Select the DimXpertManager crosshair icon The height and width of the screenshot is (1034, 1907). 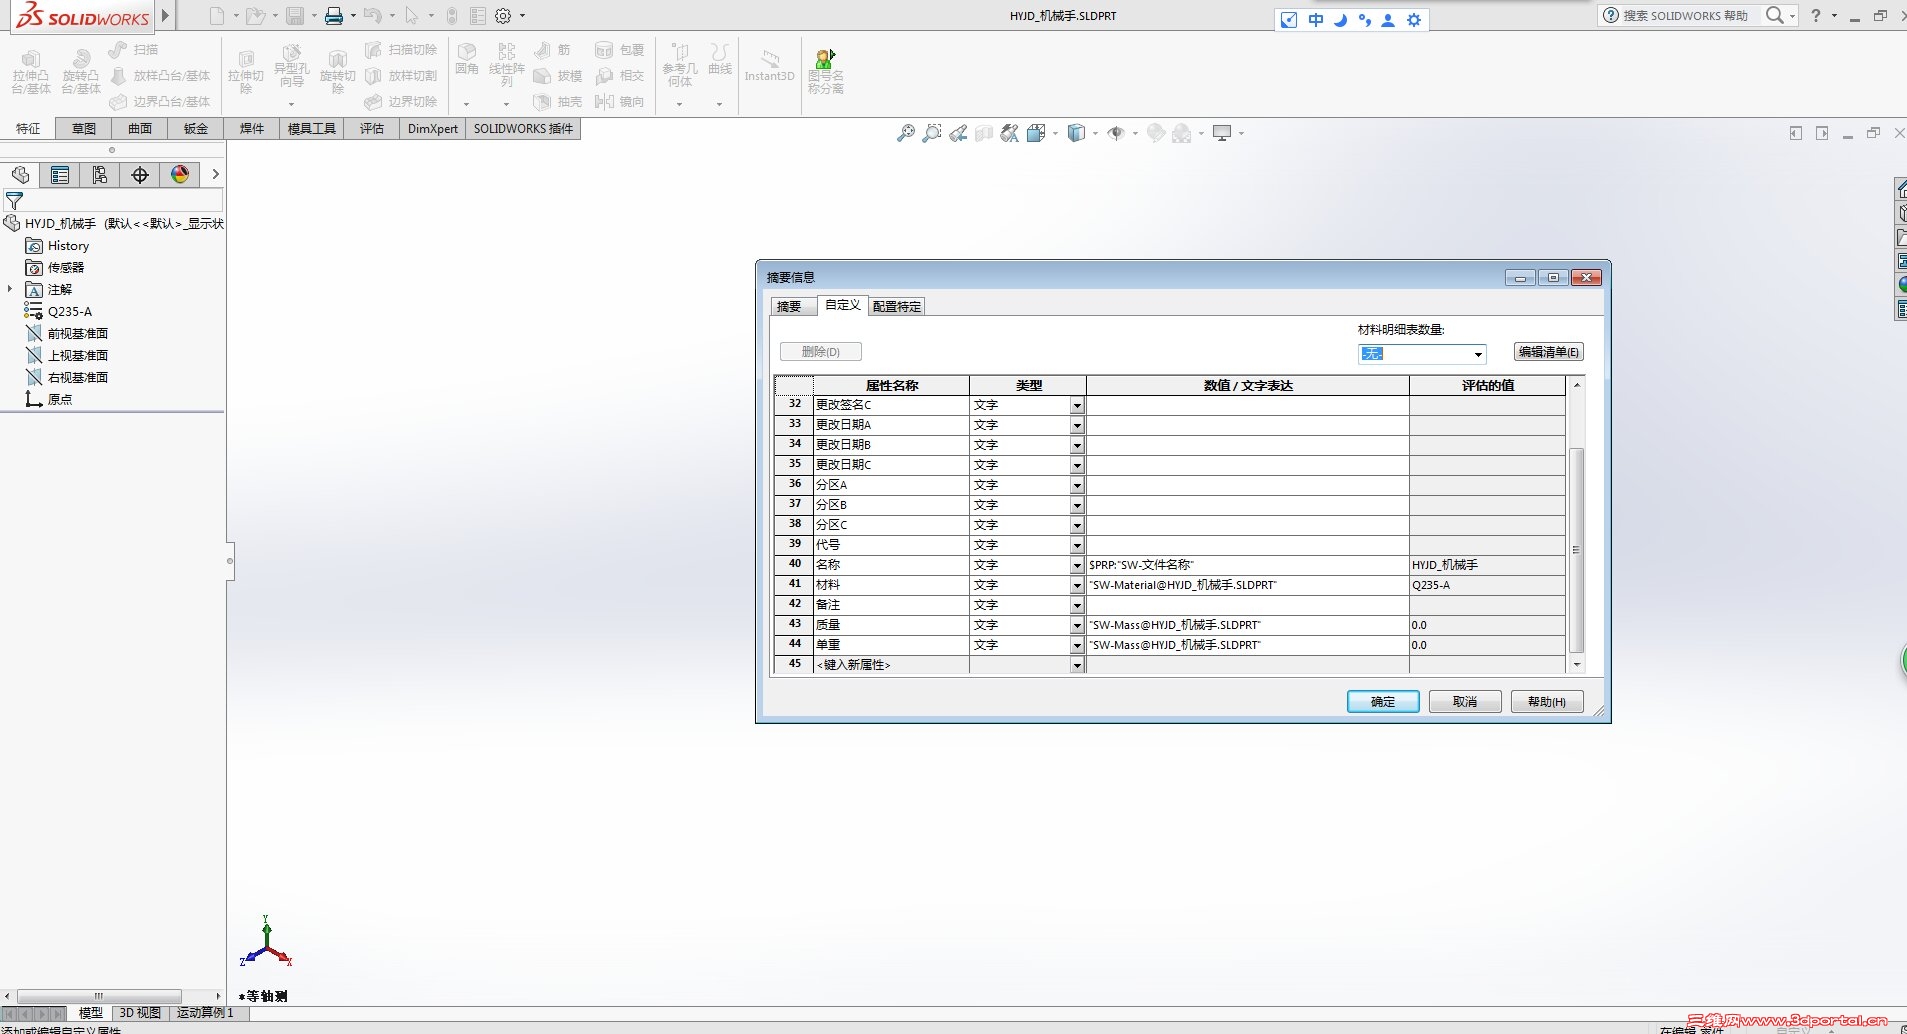[x=140, y=175]
